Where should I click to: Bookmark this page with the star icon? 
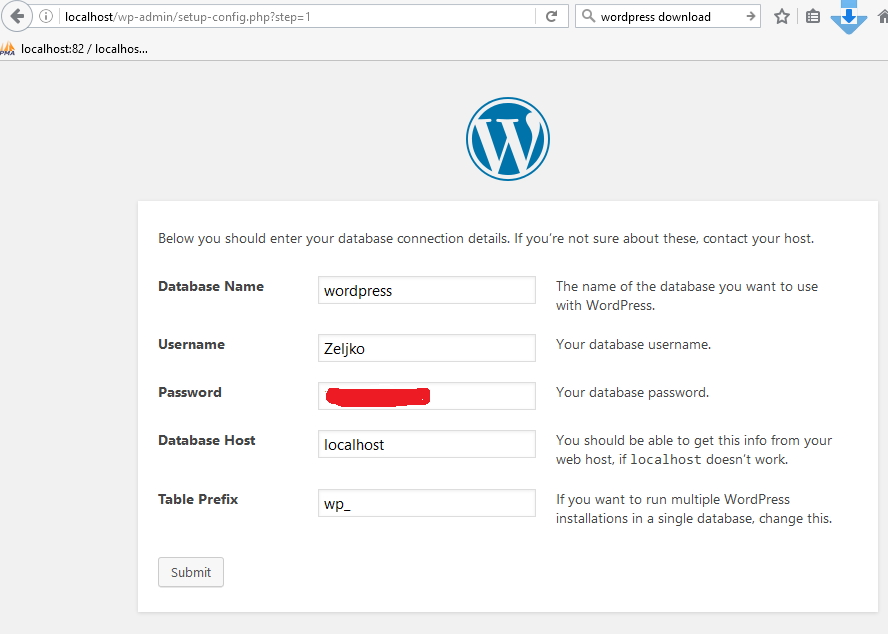click(x=782, y=16)
